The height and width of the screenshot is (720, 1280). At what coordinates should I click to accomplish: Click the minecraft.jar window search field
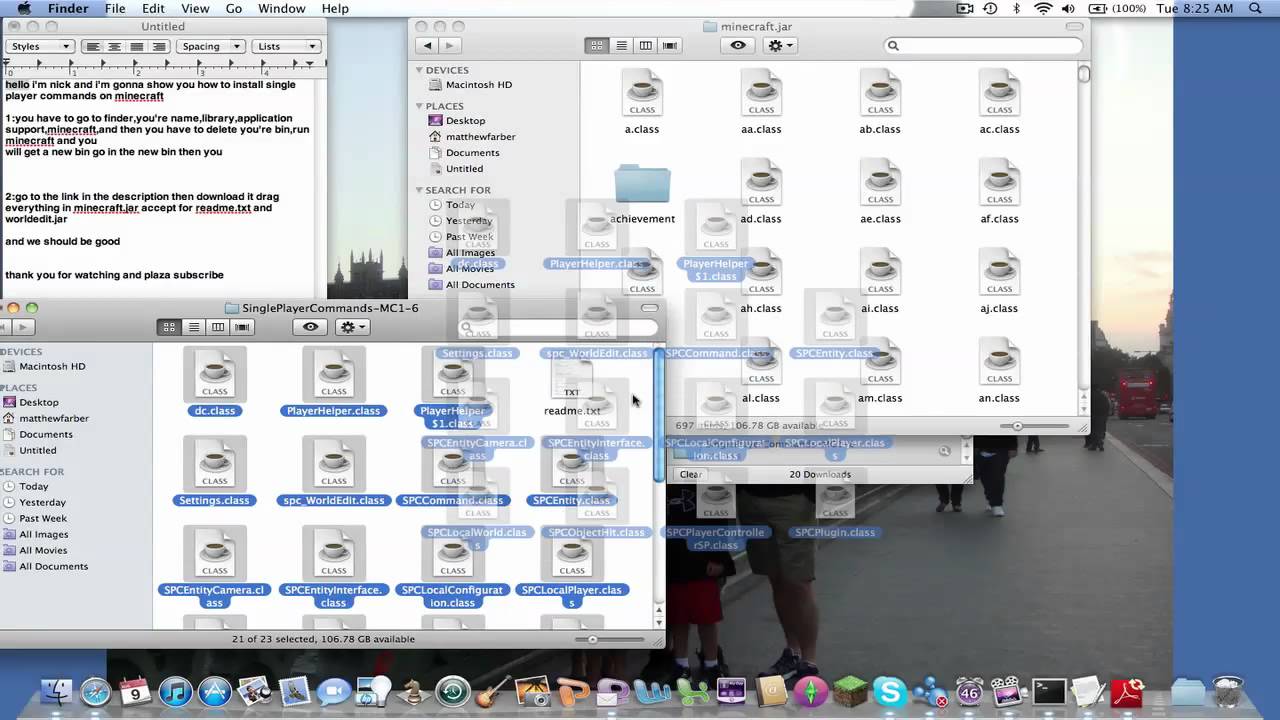point(984,45)
